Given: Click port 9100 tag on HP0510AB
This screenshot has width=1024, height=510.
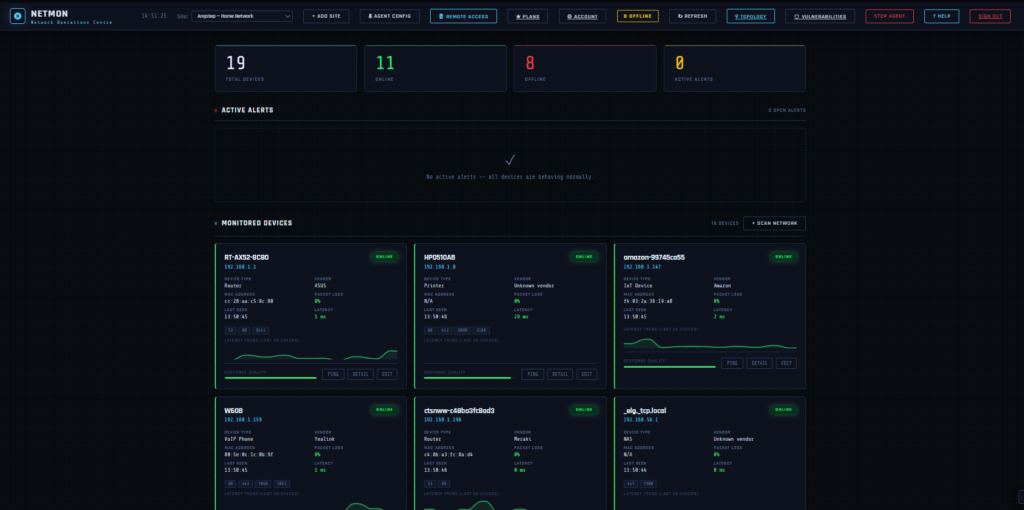Looking at the screenshot, I should 481,330.
